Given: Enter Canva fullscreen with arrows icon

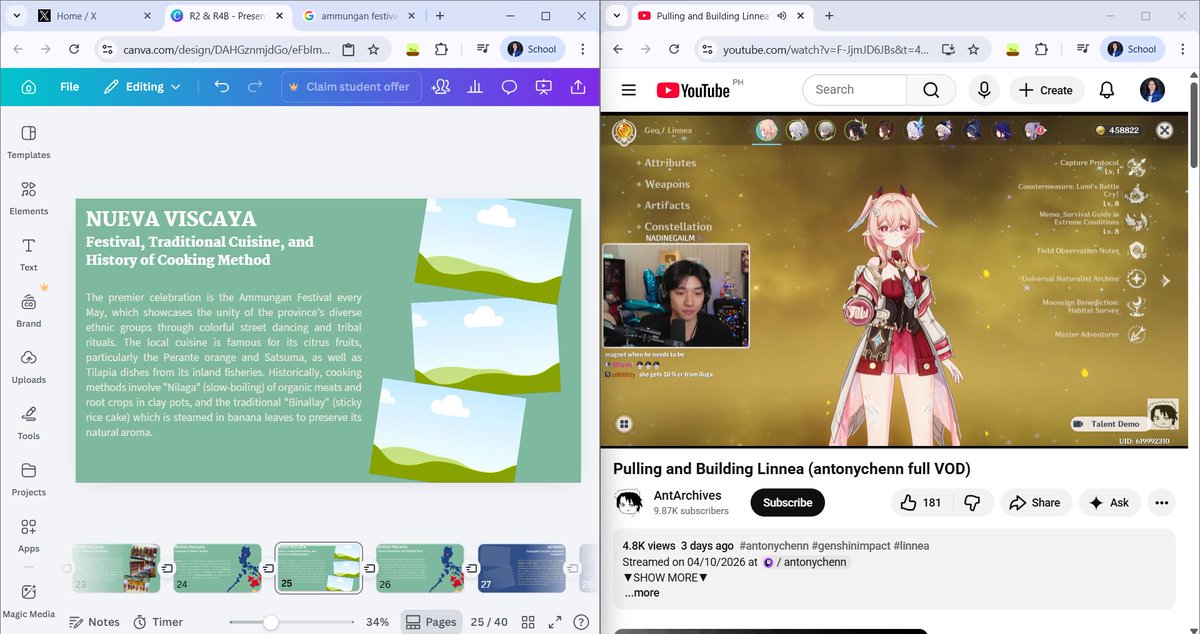Looking at the screenshot, I should 555,622.
